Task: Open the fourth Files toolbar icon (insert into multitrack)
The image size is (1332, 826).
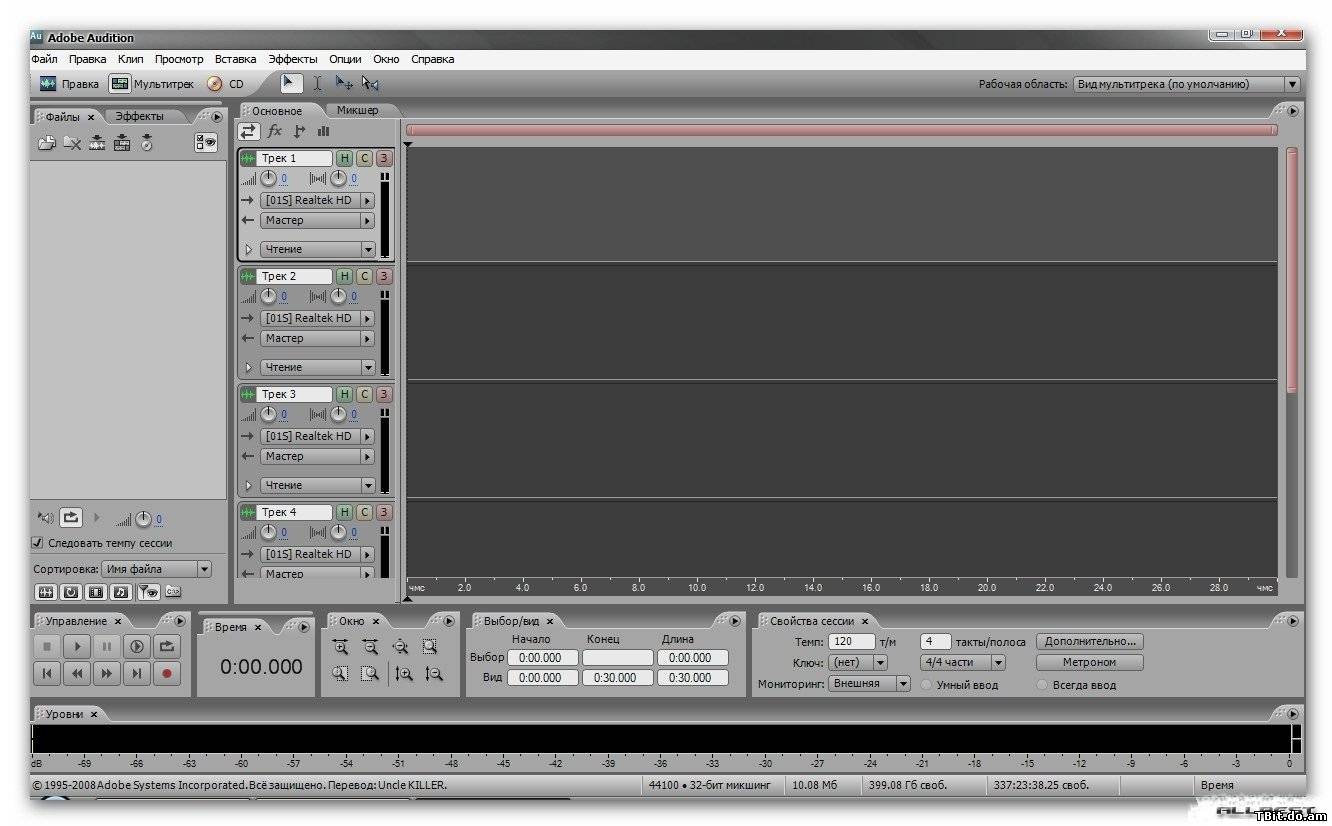Action: coord(122,143)
